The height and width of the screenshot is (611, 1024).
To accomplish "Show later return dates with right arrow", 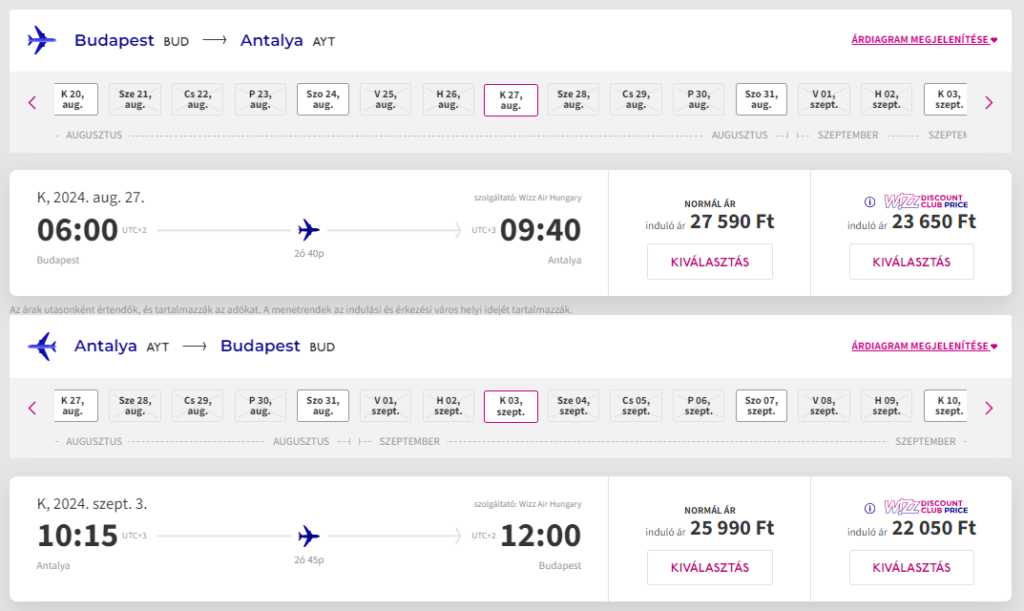I will pyautogui.click(x=989, y=409).
